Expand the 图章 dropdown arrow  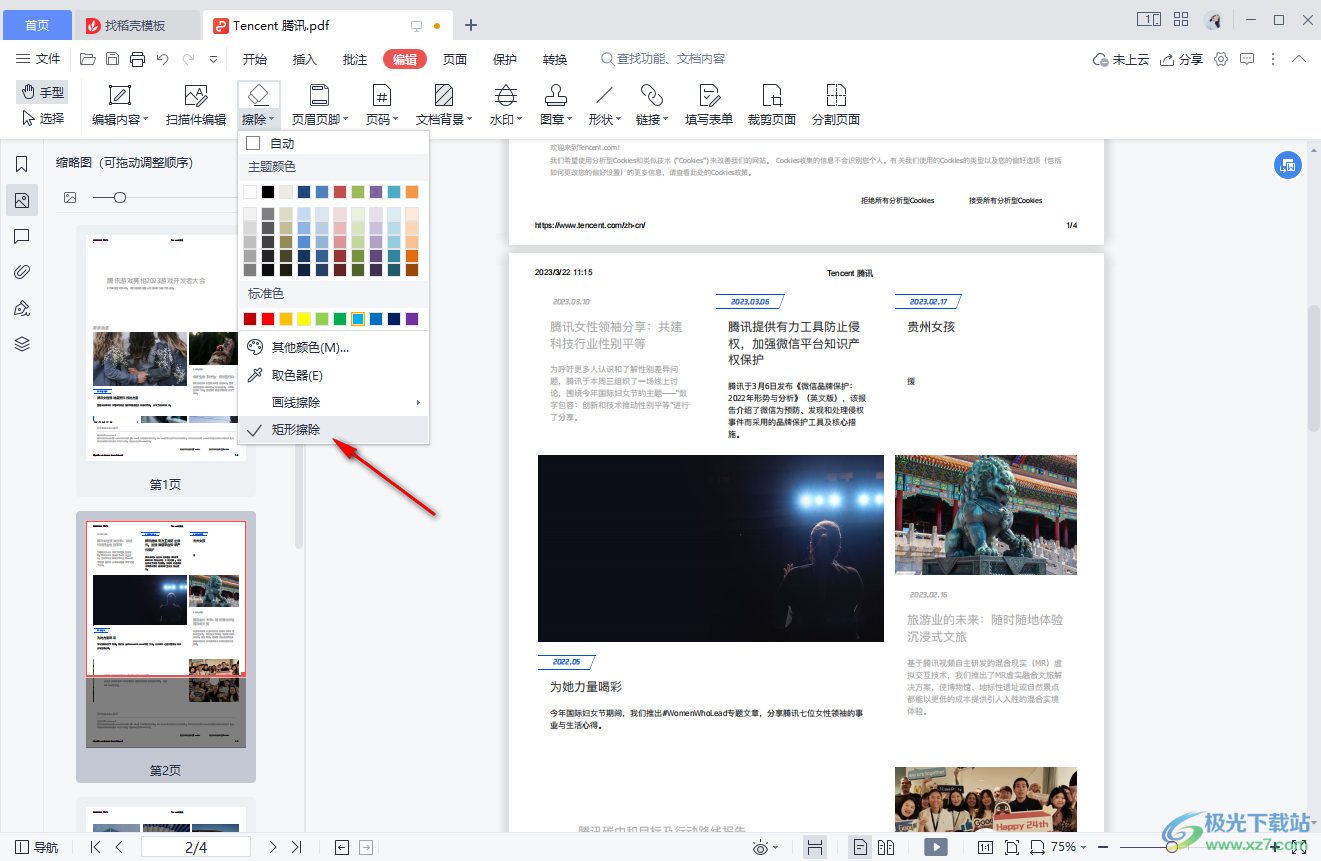click(570, 121)
